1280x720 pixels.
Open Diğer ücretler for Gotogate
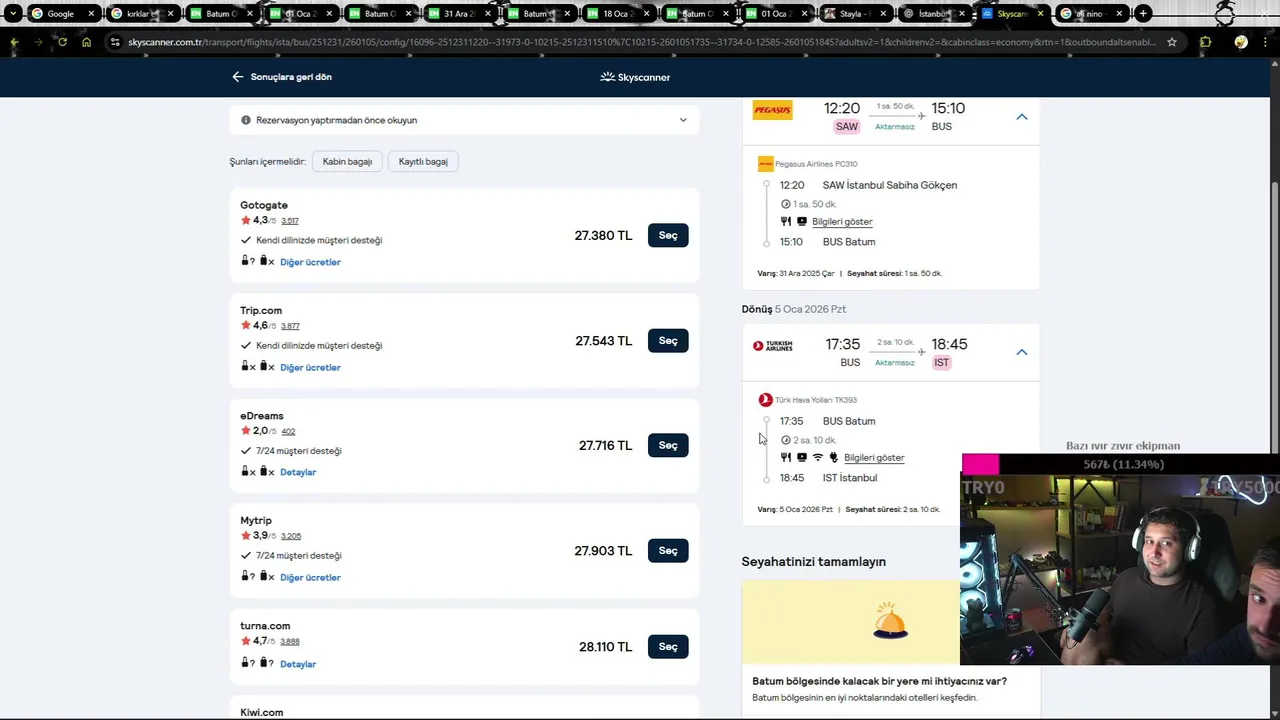tap(310, 262)
